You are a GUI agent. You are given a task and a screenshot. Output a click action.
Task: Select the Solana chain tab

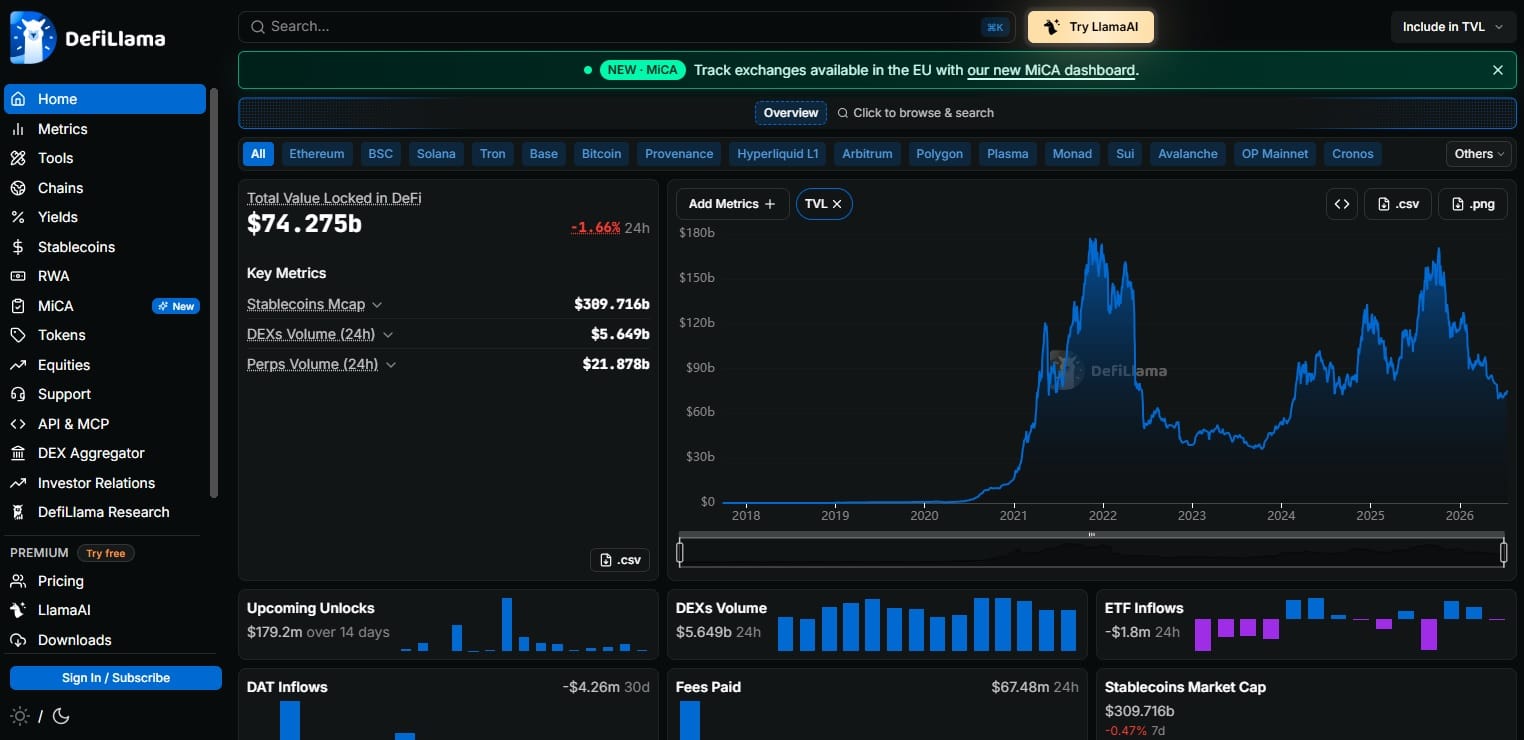pos(436,154)
